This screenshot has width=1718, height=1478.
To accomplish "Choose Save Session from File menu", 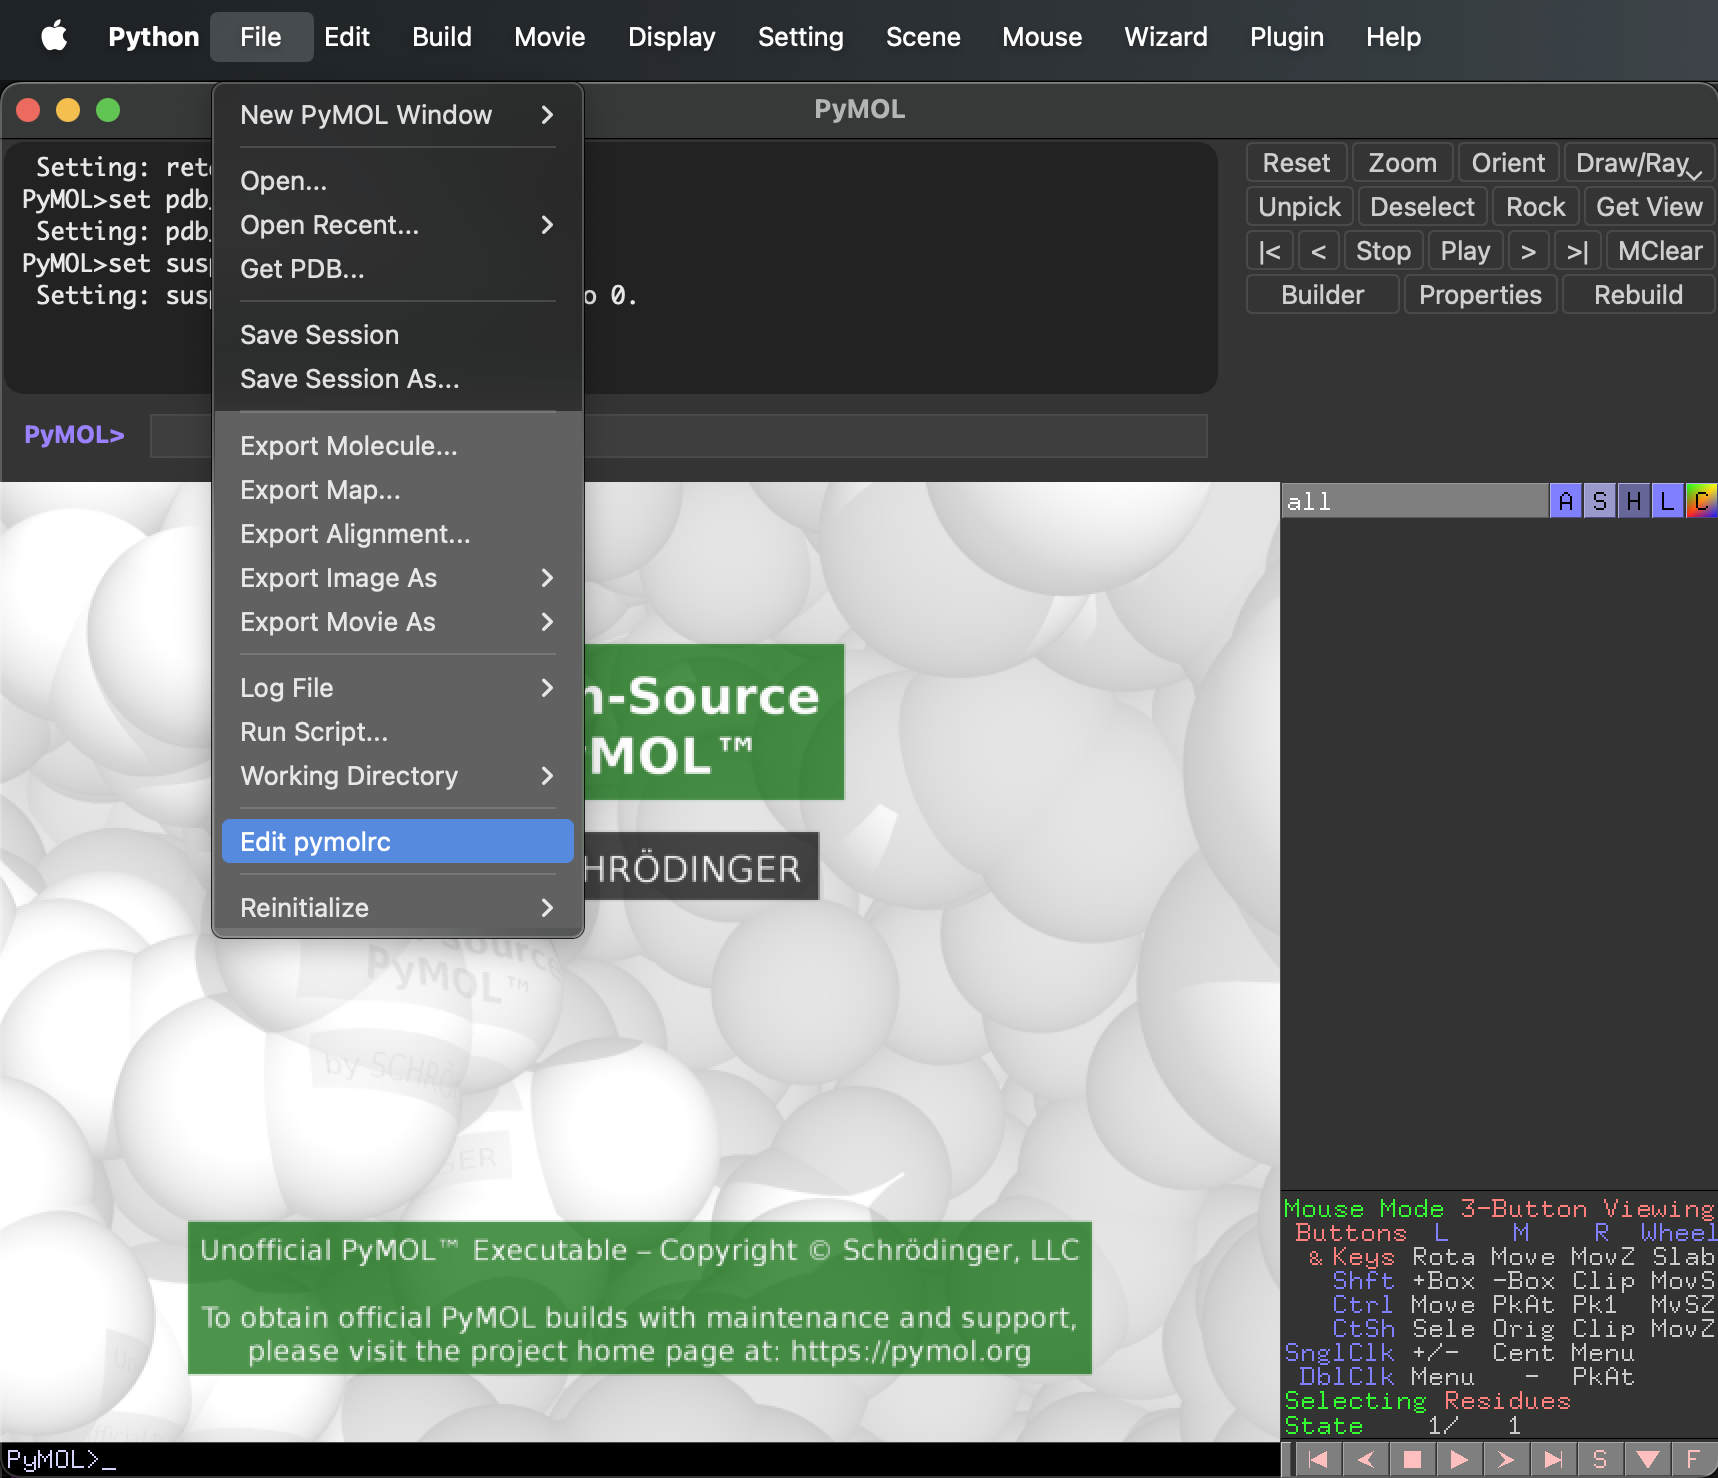I will 398,335.
